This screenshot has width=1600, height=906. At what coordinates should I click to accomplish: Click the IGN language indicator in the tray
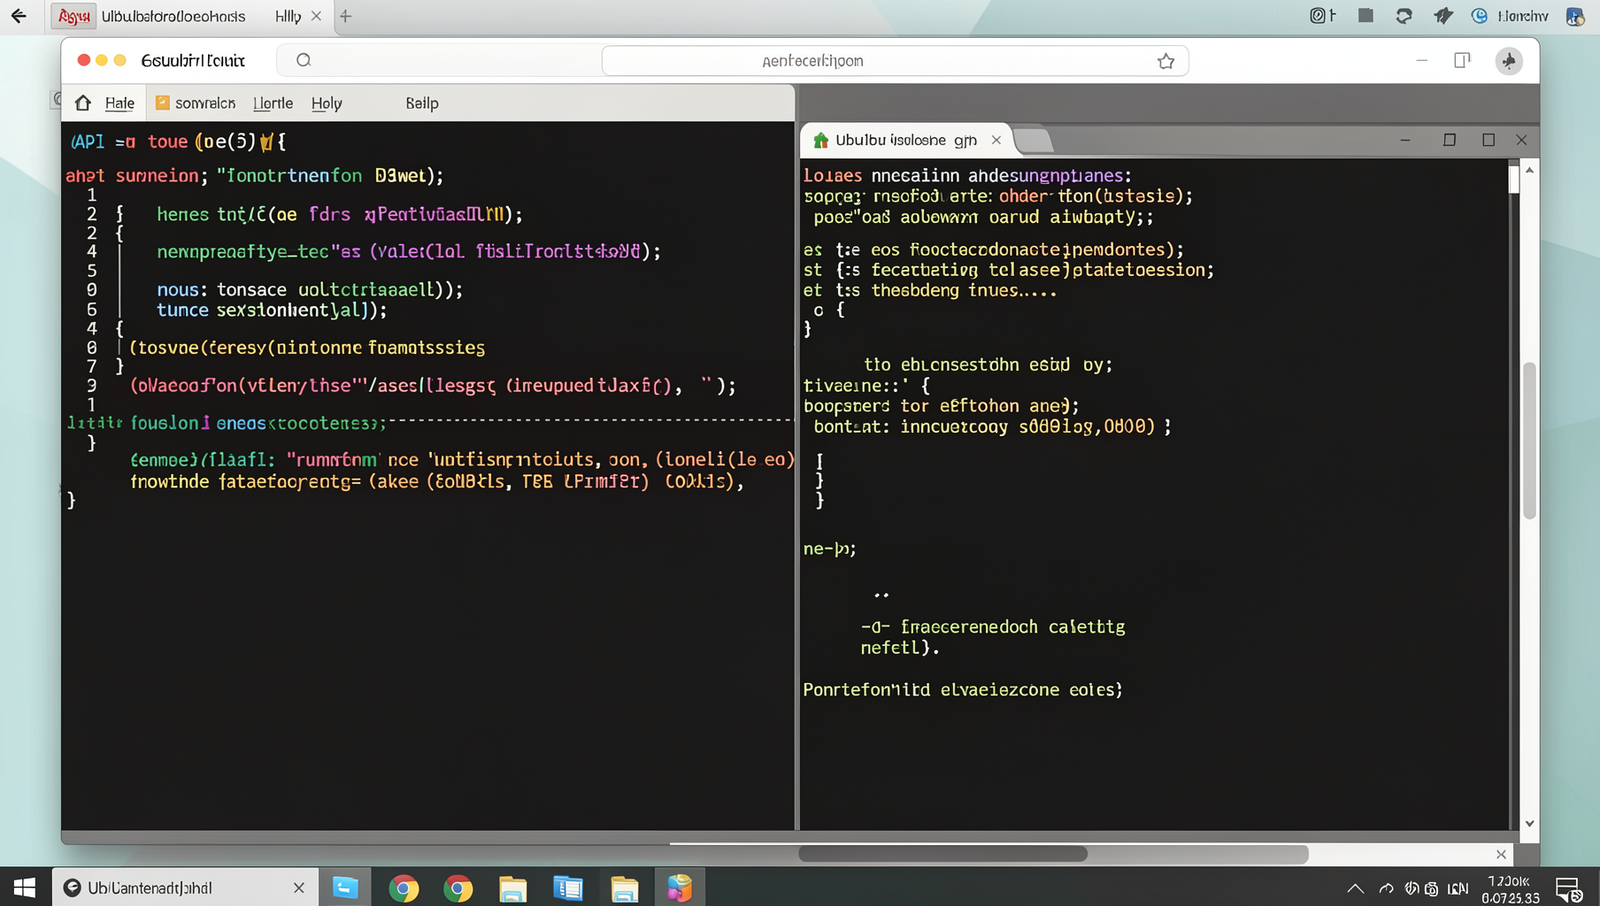(x=1458, y=888)
